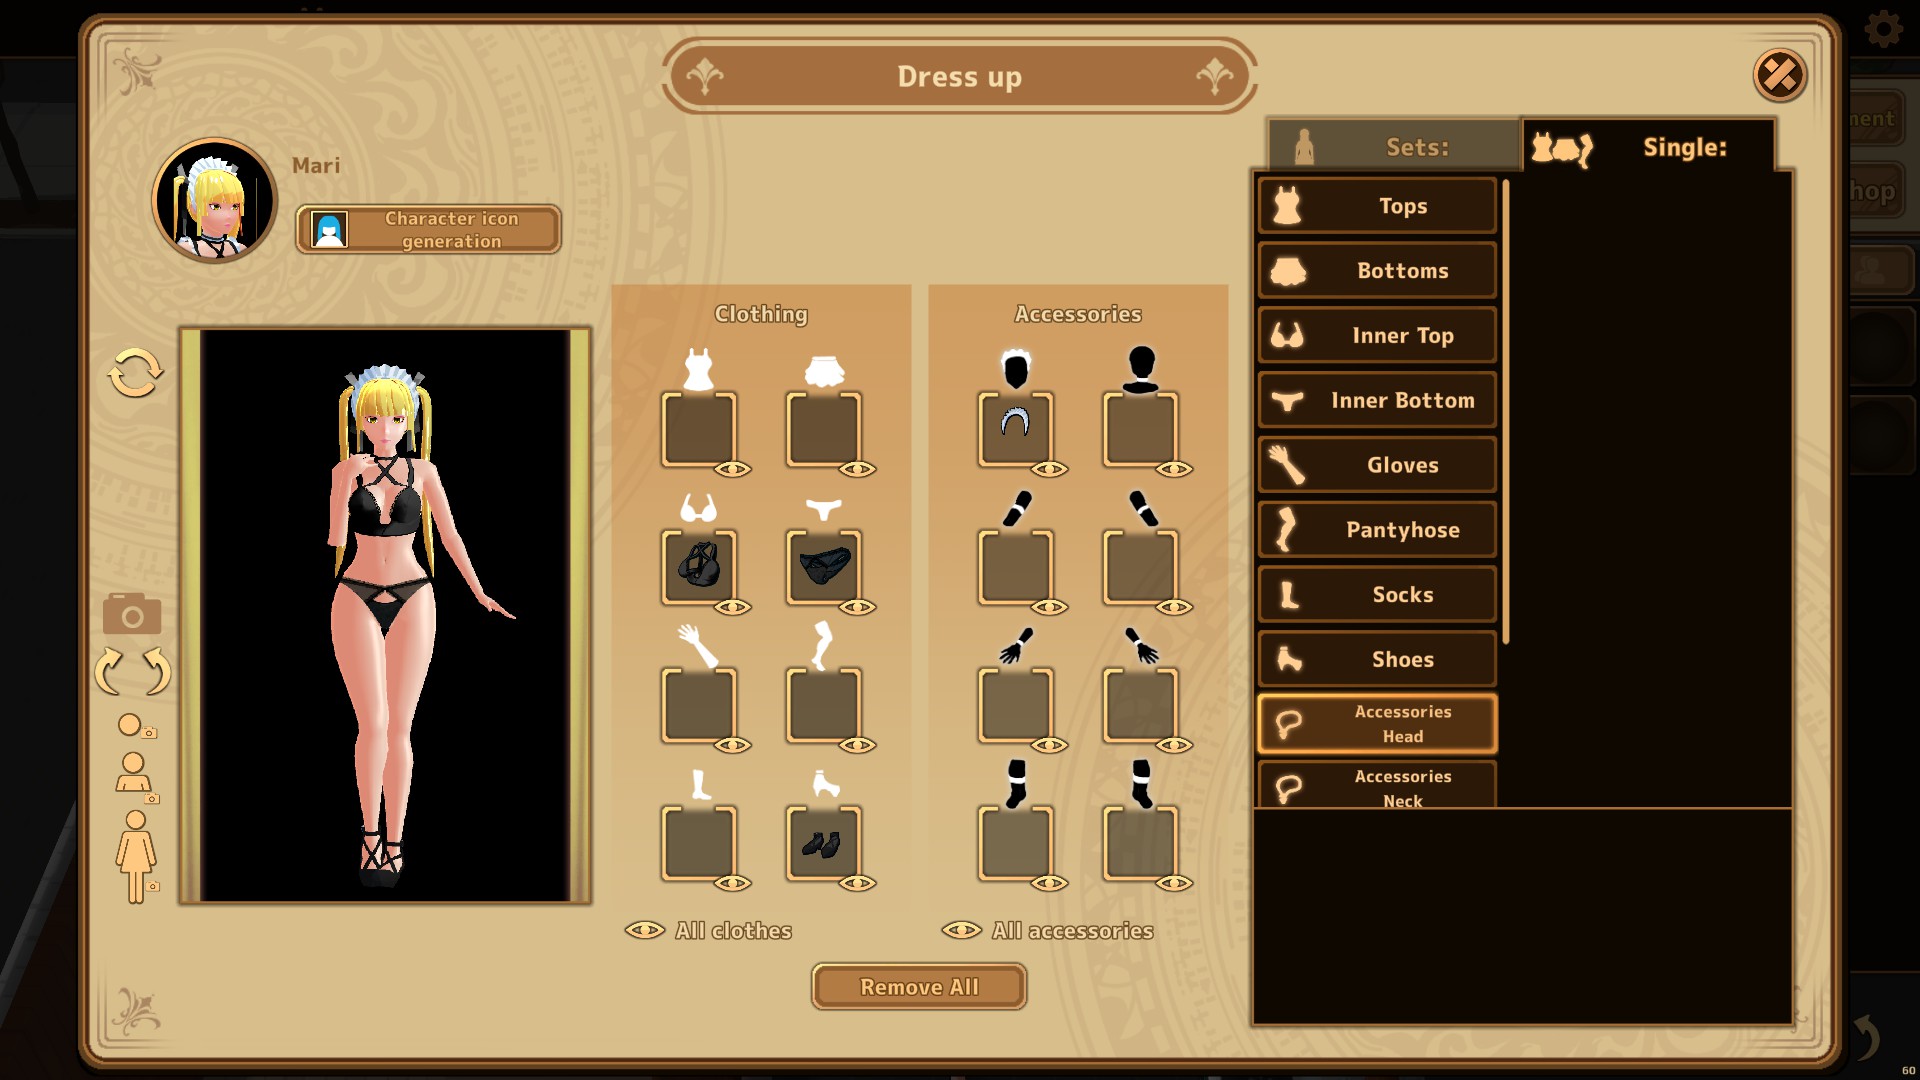Open the Accessories Head category
This screenshot has width=1920, height=1080.
pos(1377,724)
